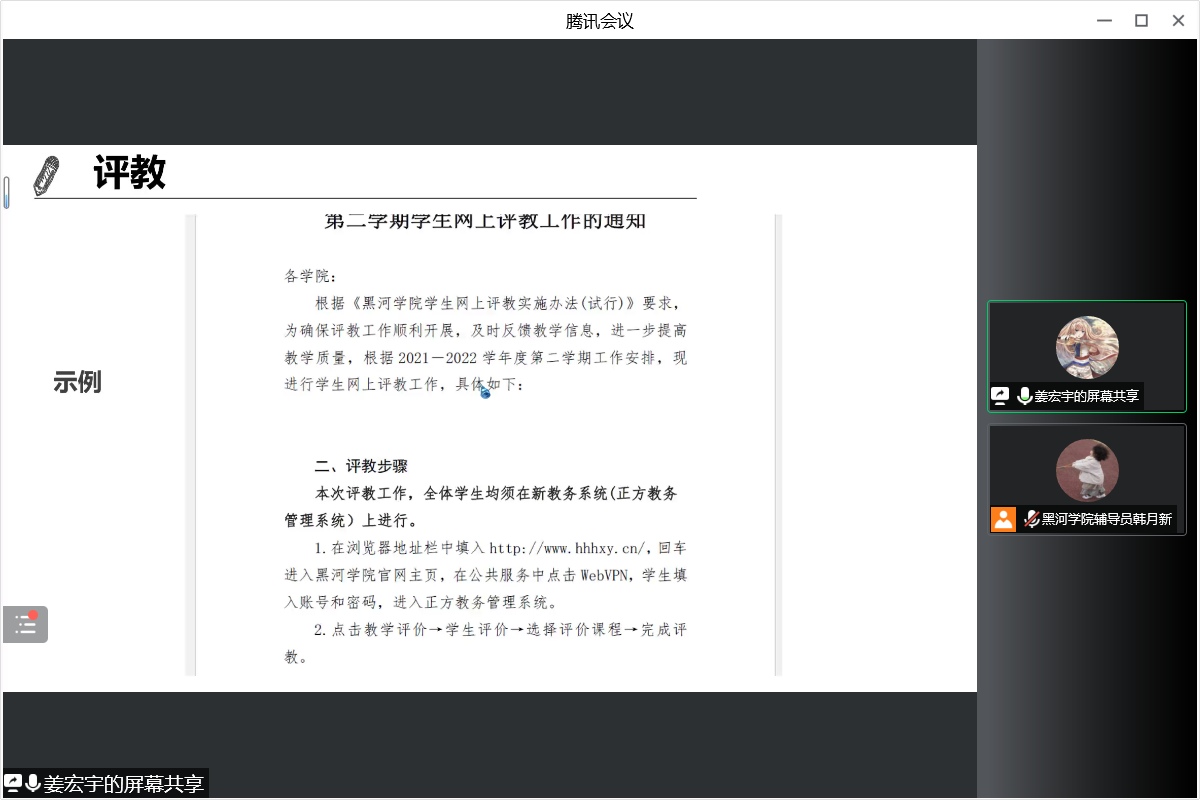Minimize the 腾讯会议 window
Screen dimensions: 1200x800
1104,21
